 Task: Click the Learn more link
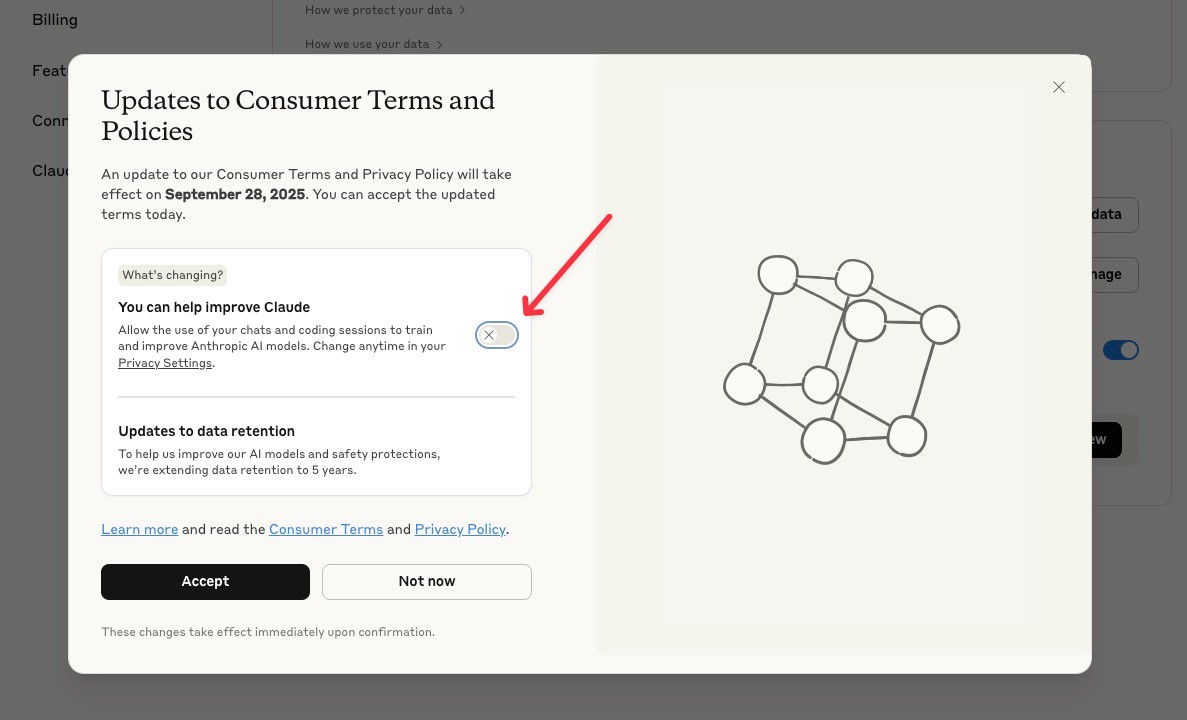139,529
